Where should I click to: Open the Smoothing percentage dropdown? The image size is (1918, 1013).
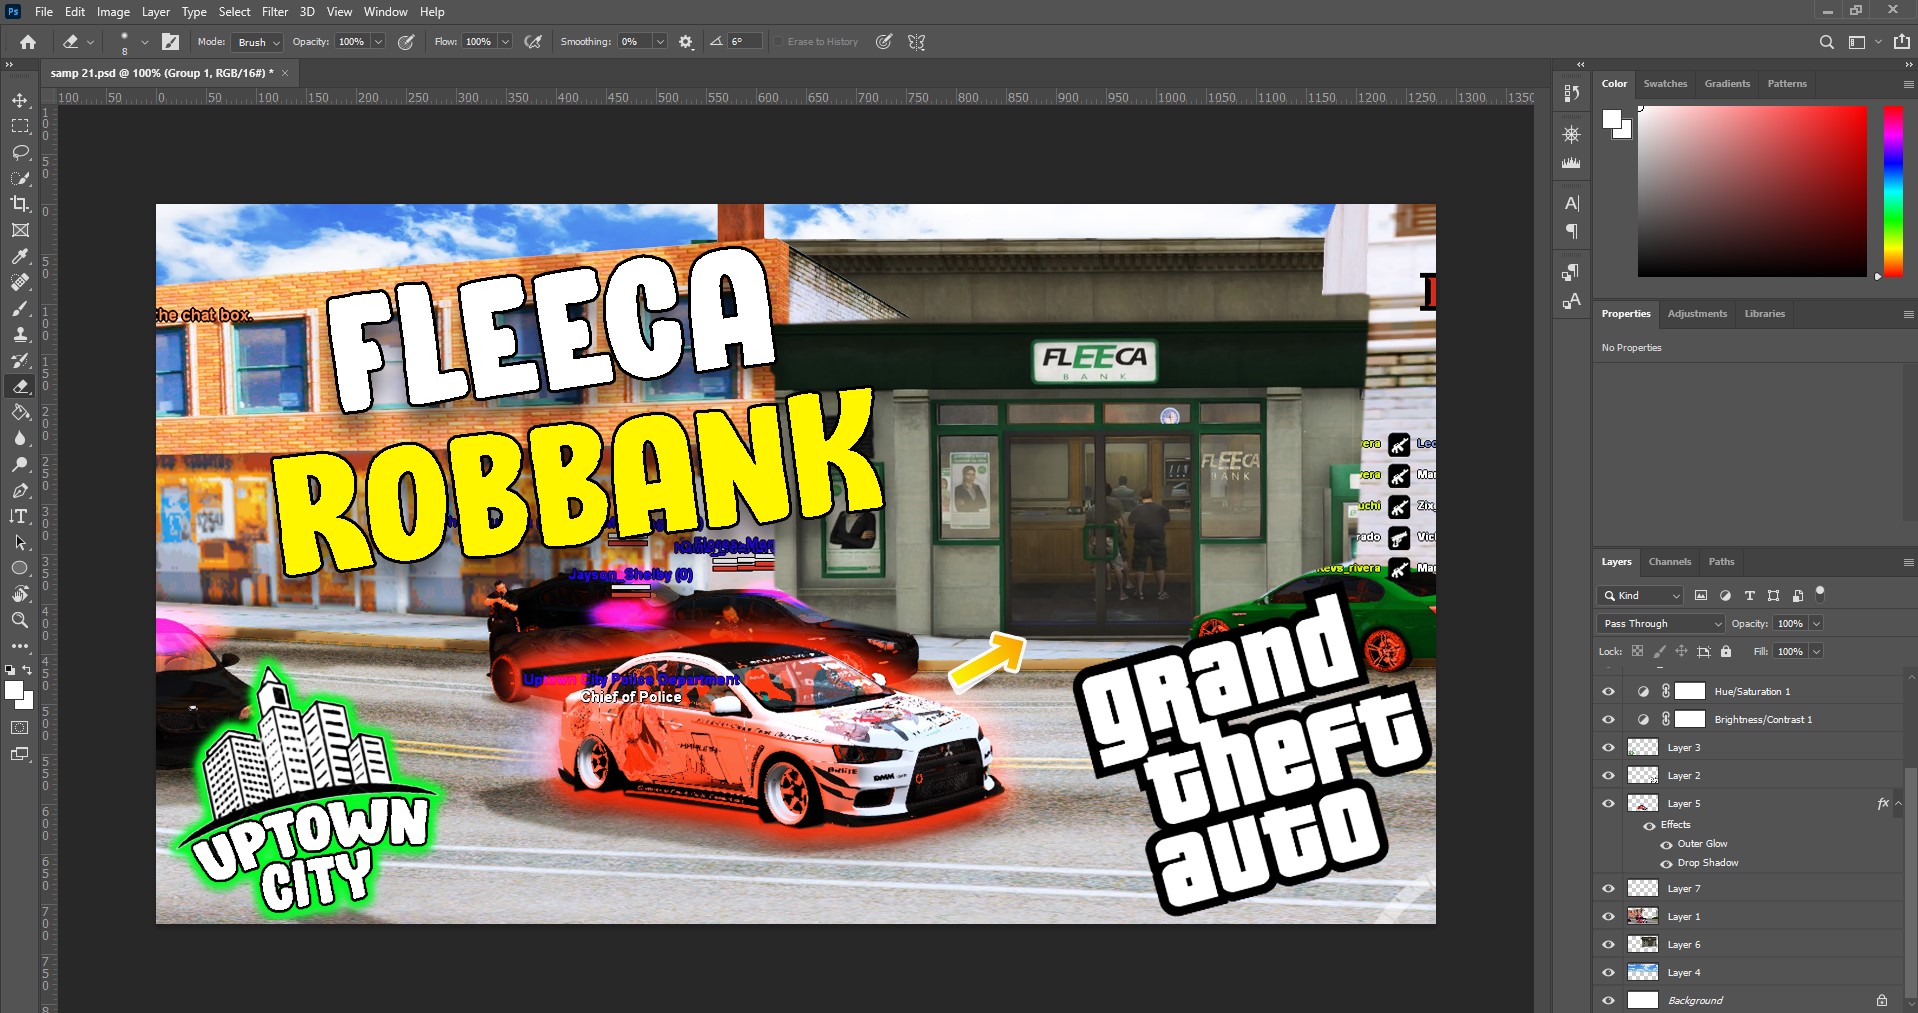pos(660,42)
